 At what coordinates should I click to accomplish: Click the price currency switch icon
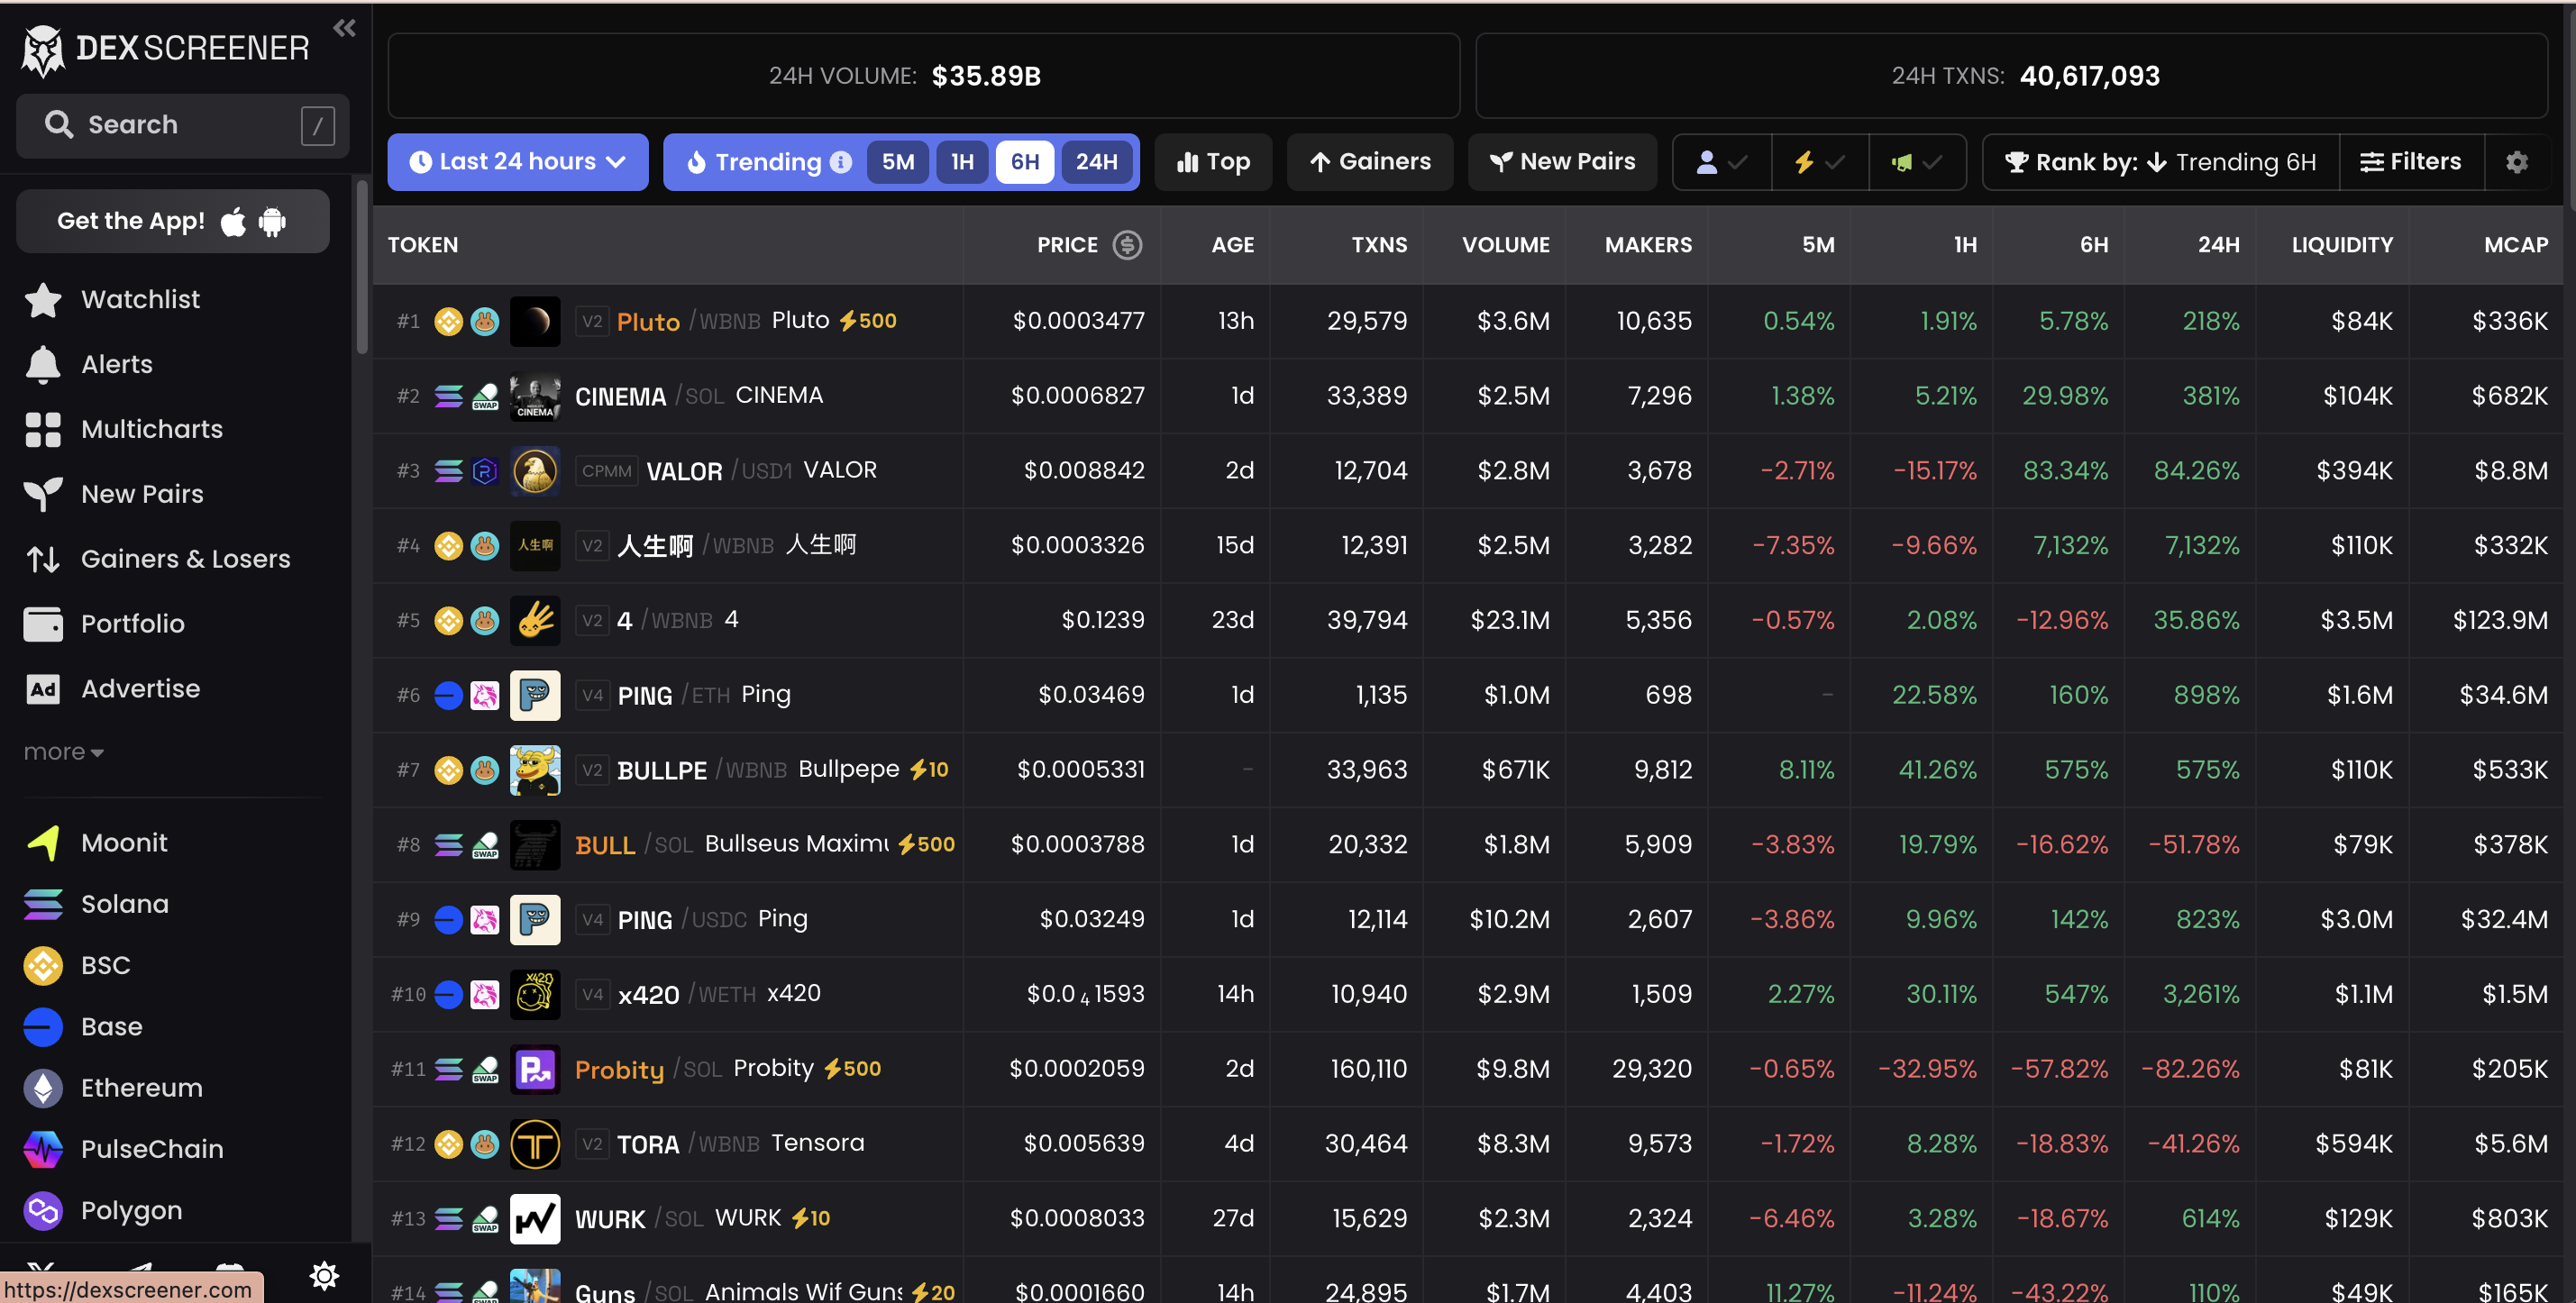coord(1127,245)
